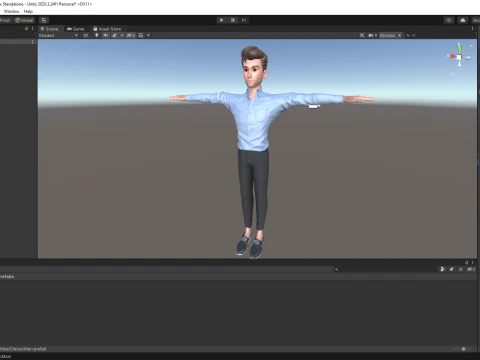Click the Search by Type icon in Project panel

tap(443, 269)
